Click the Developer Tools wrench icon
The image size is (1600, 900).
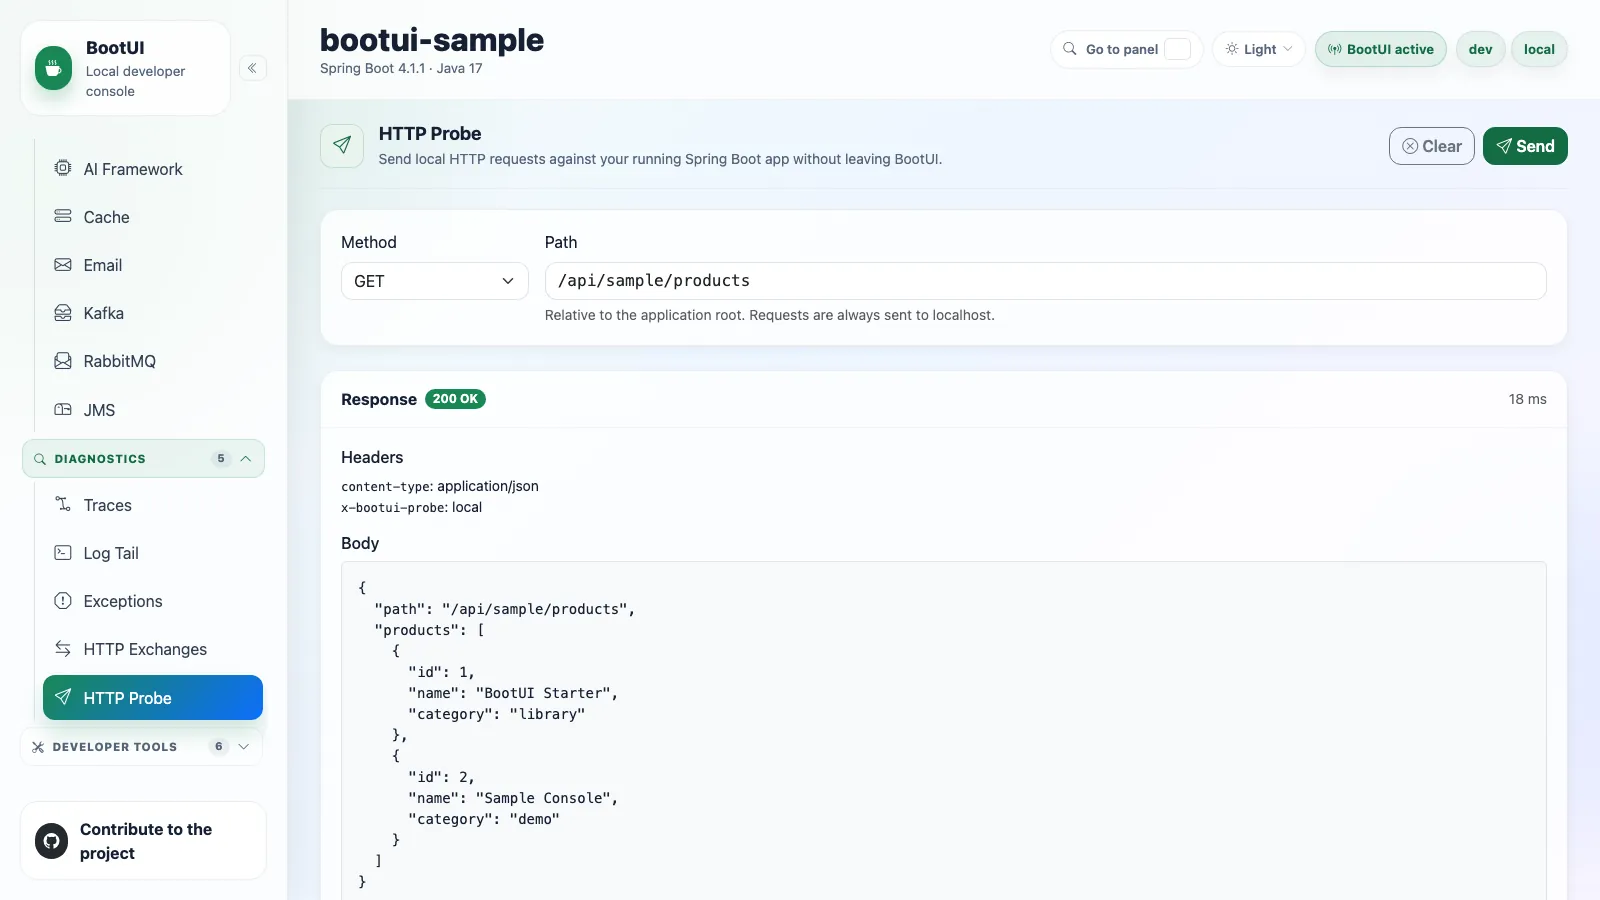[x=38, y=747]
